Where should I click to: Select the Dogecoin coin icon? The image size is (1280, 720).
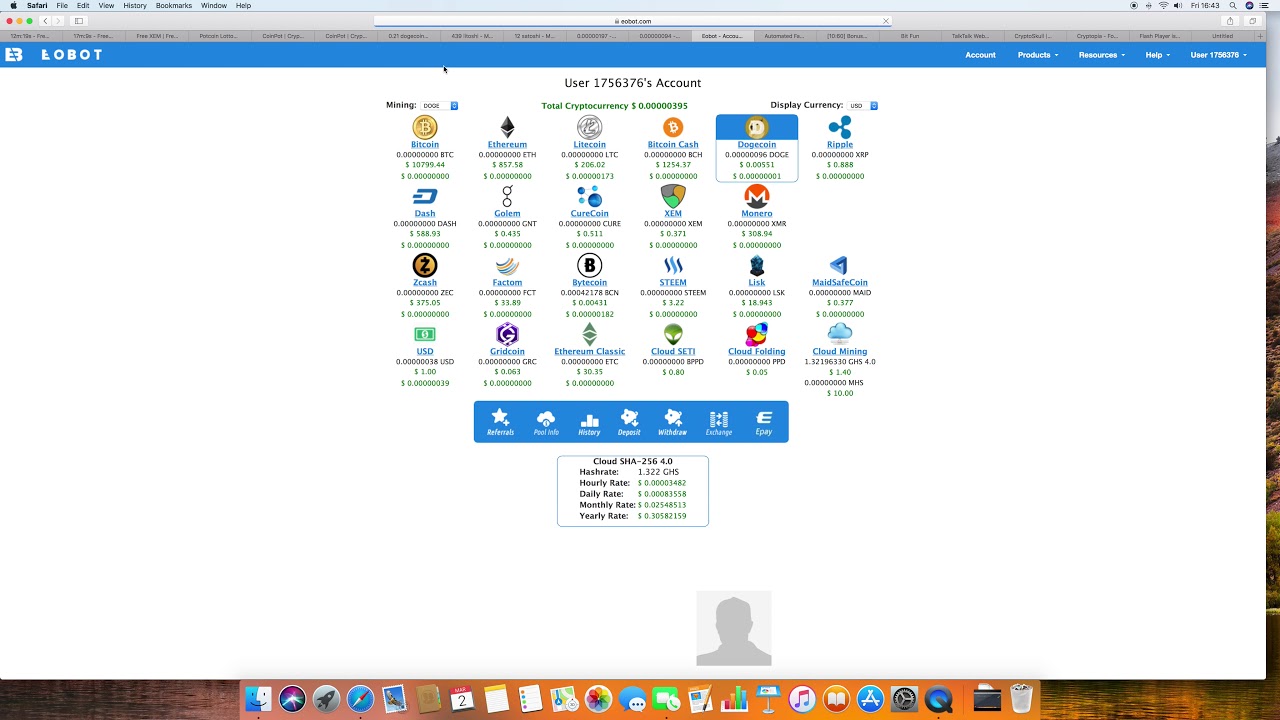tap(757, 127)
